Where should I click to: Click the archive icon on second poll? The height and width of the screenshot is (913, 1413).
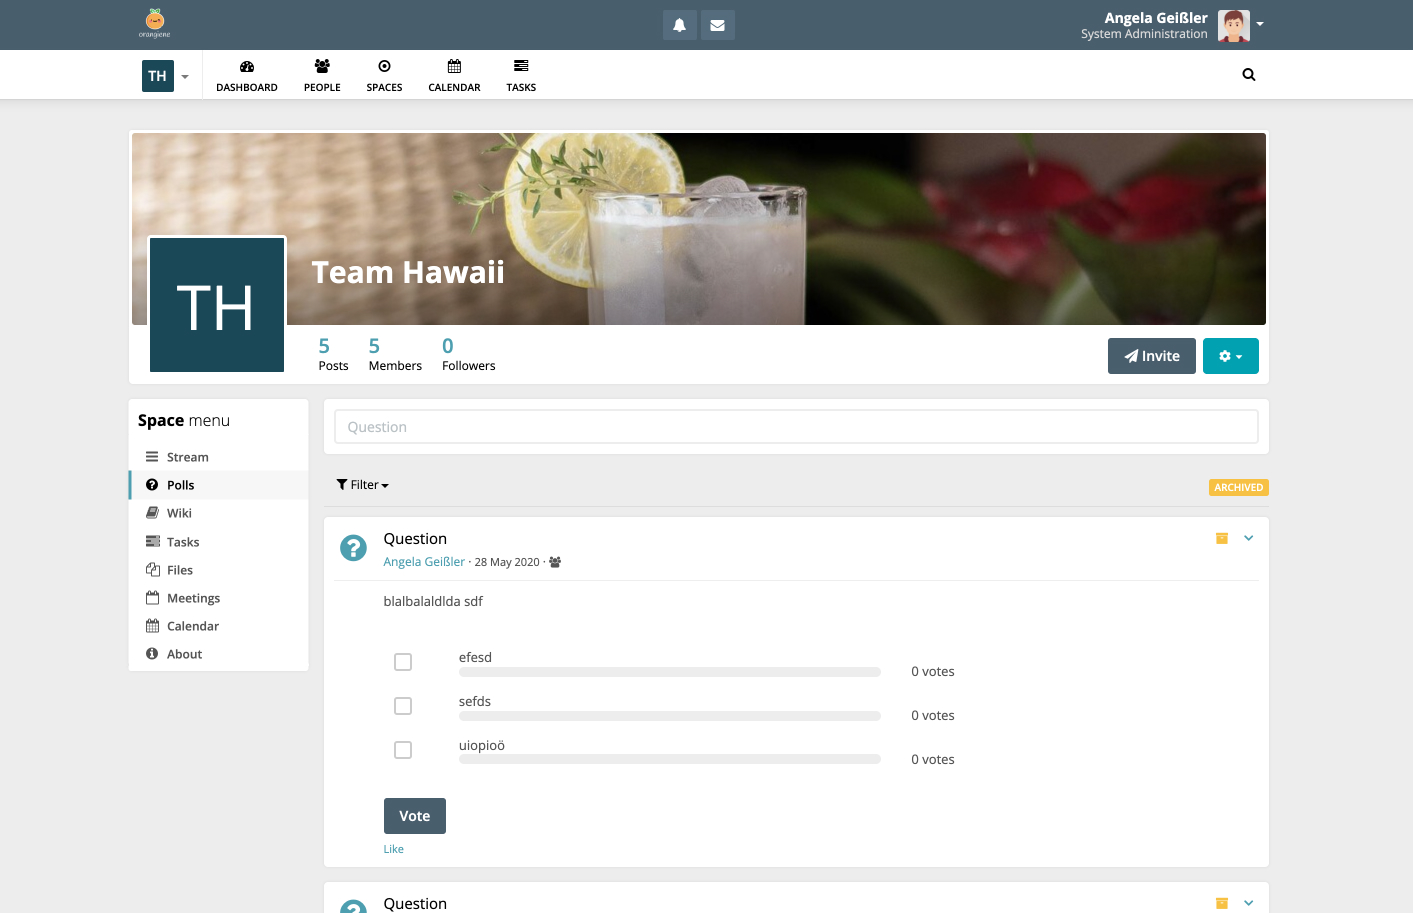coord(1221,903)
